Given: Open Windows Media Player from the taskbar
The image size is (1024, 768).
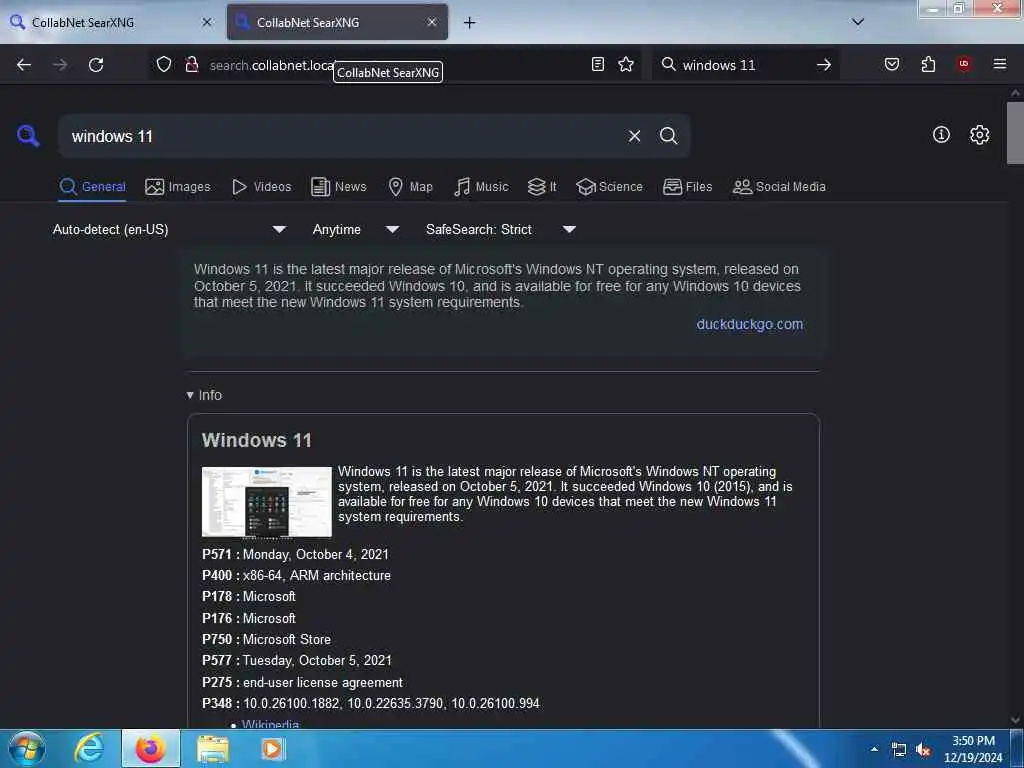Looking at the screenshot, I should point(273,748).
